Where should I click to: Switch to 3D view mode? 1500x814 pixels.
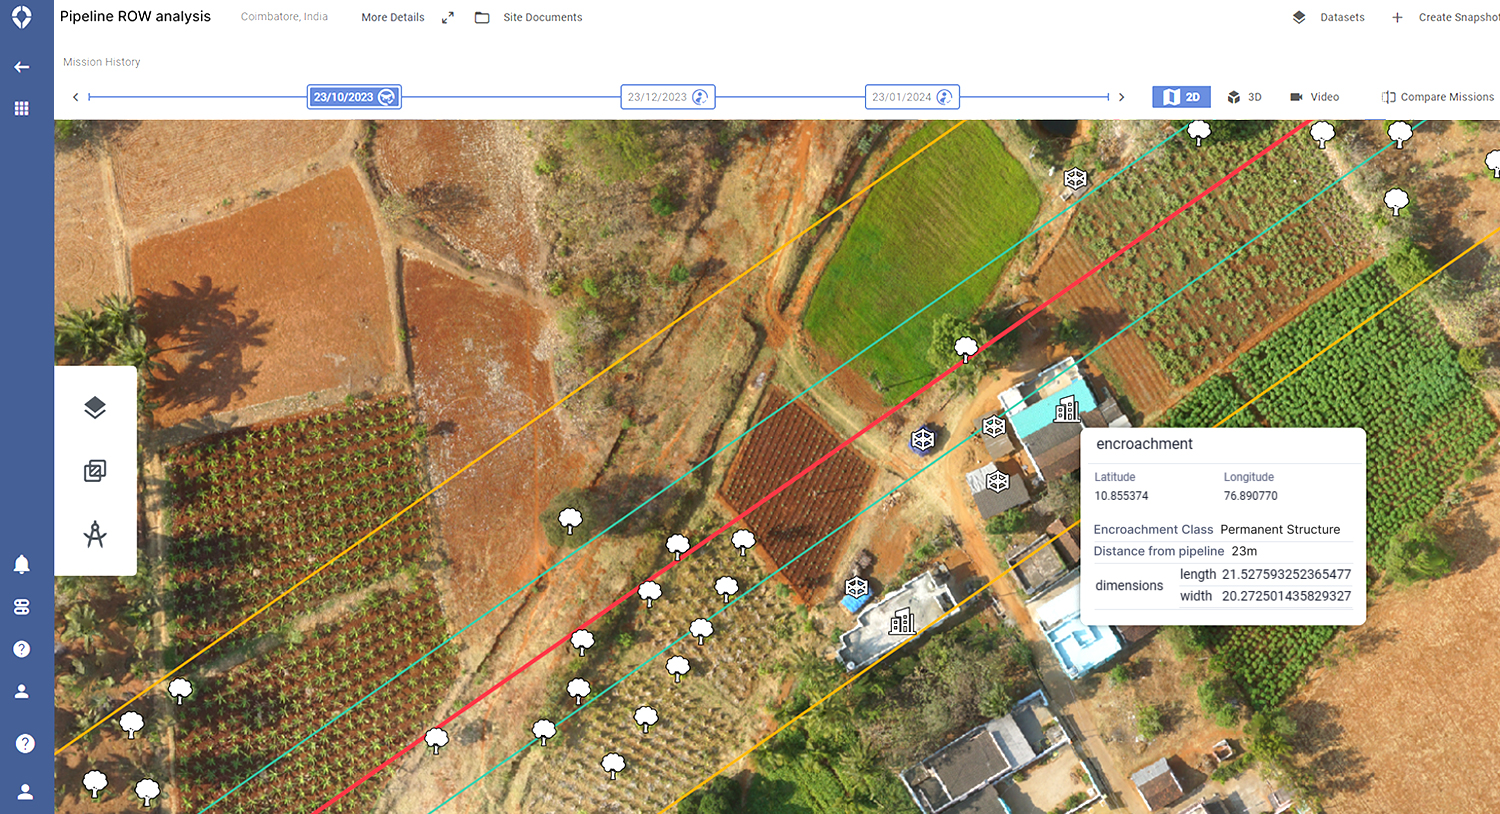click(x=1244, y=97)
